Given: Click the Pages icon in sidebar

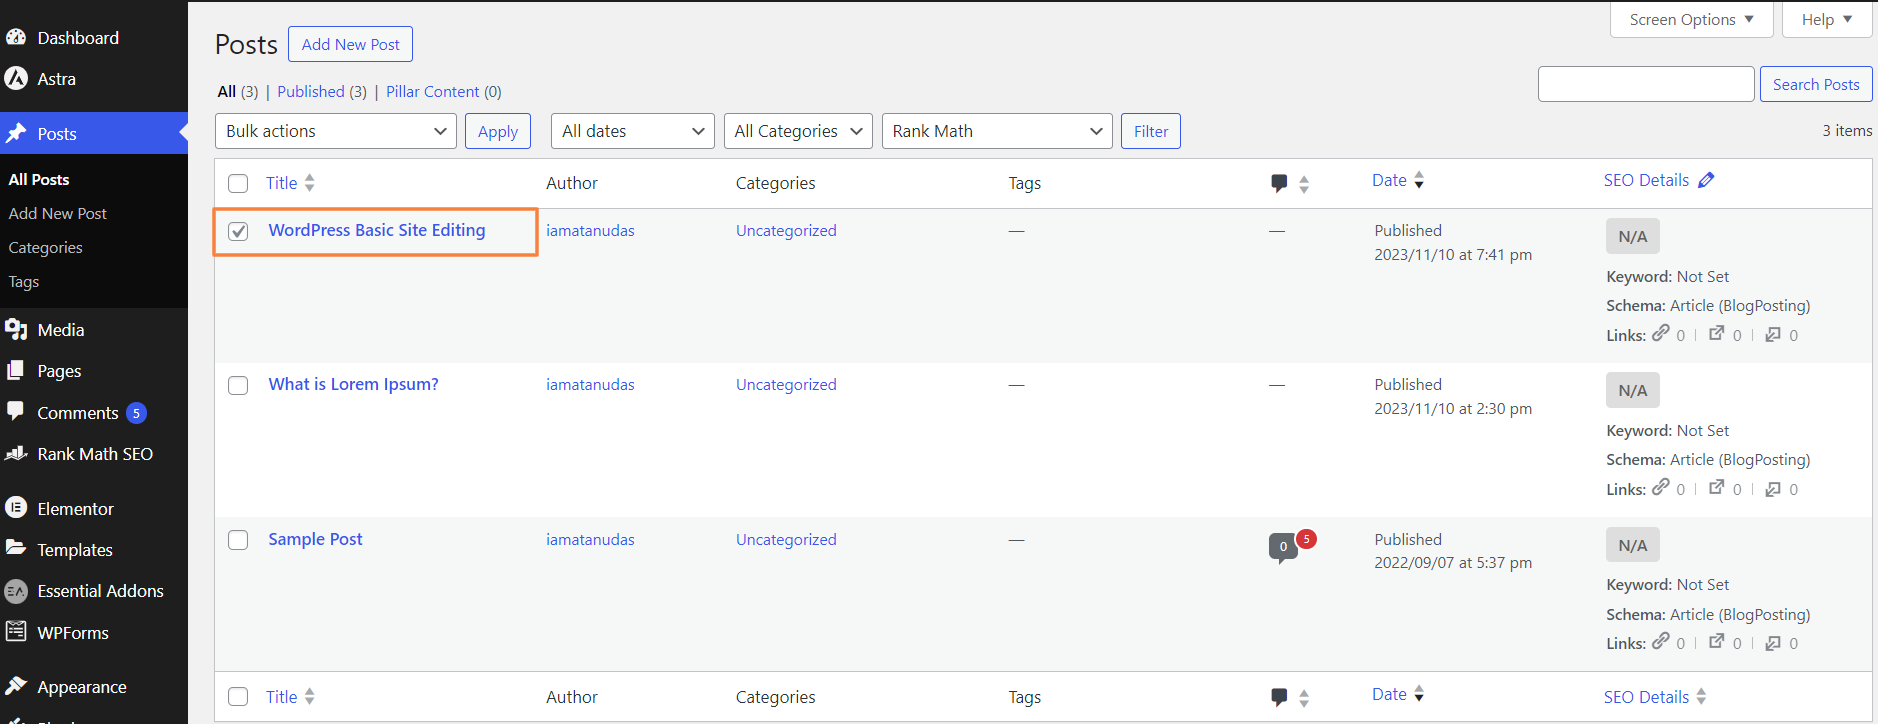Looking at the screenshot, I should (16, 370).
